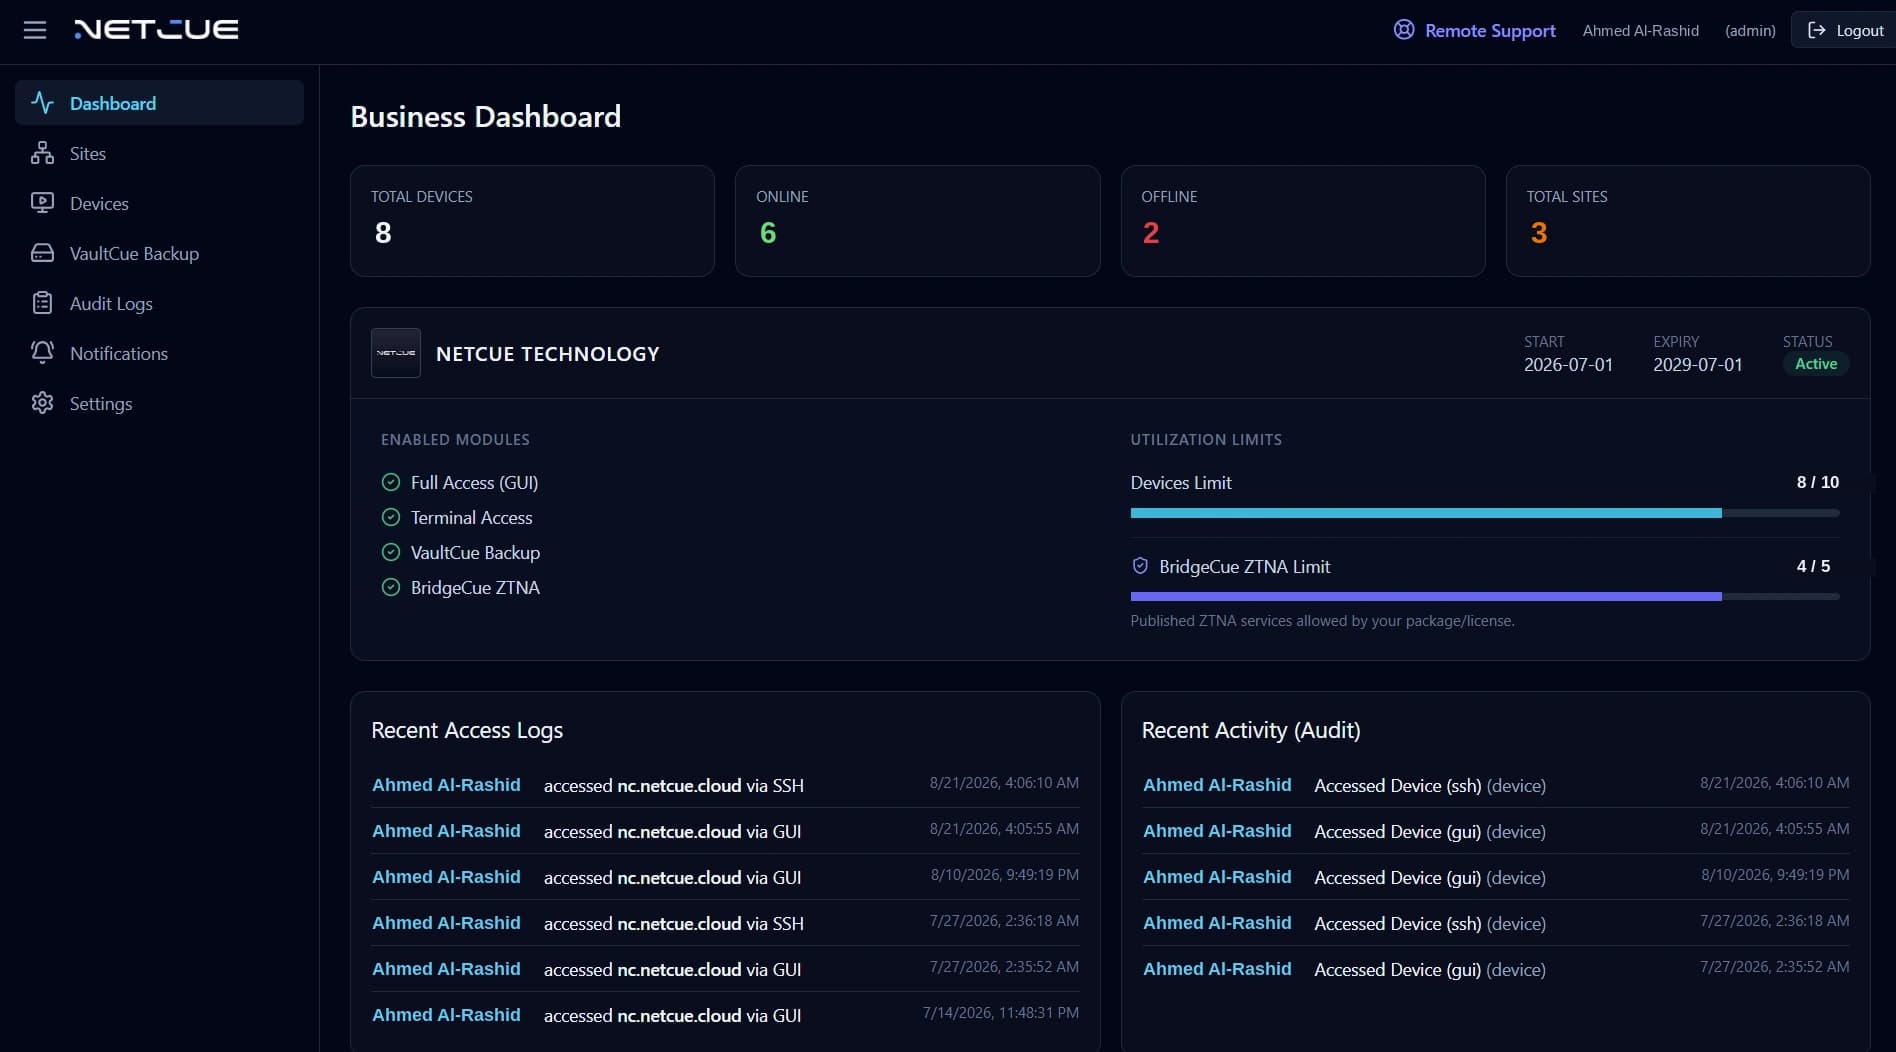
Task: Click the Sites network icon
Action: (x=42, y=153)
